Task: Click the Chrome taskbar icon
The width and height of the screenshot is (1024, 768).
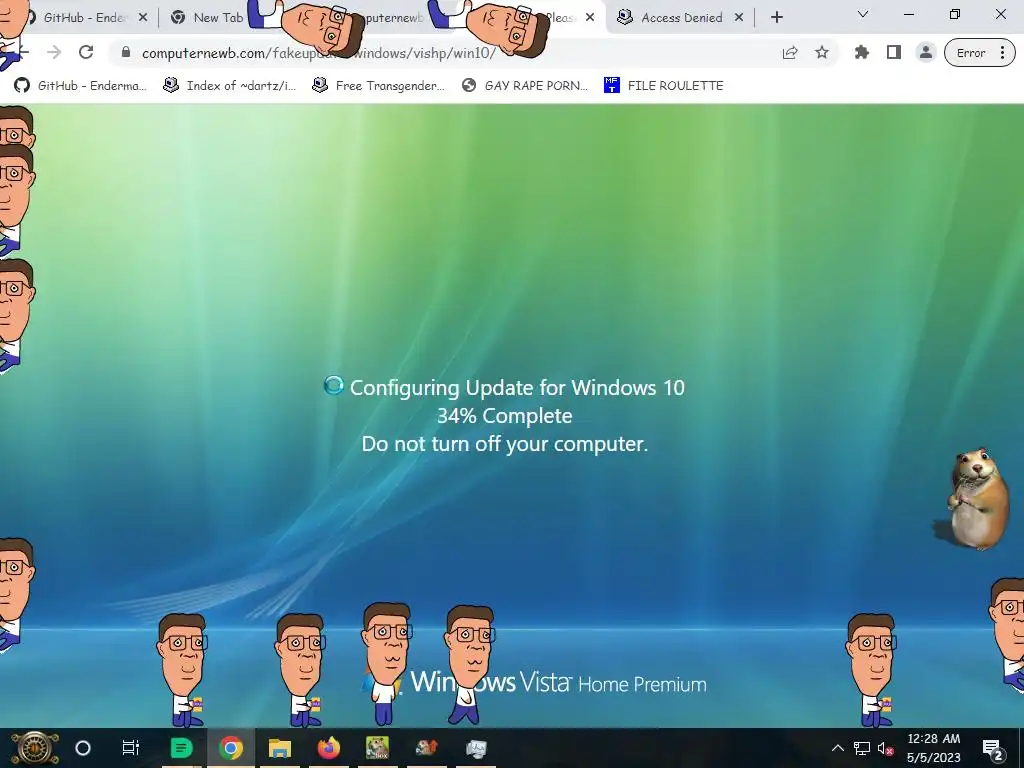Action: tap(231, 748)
